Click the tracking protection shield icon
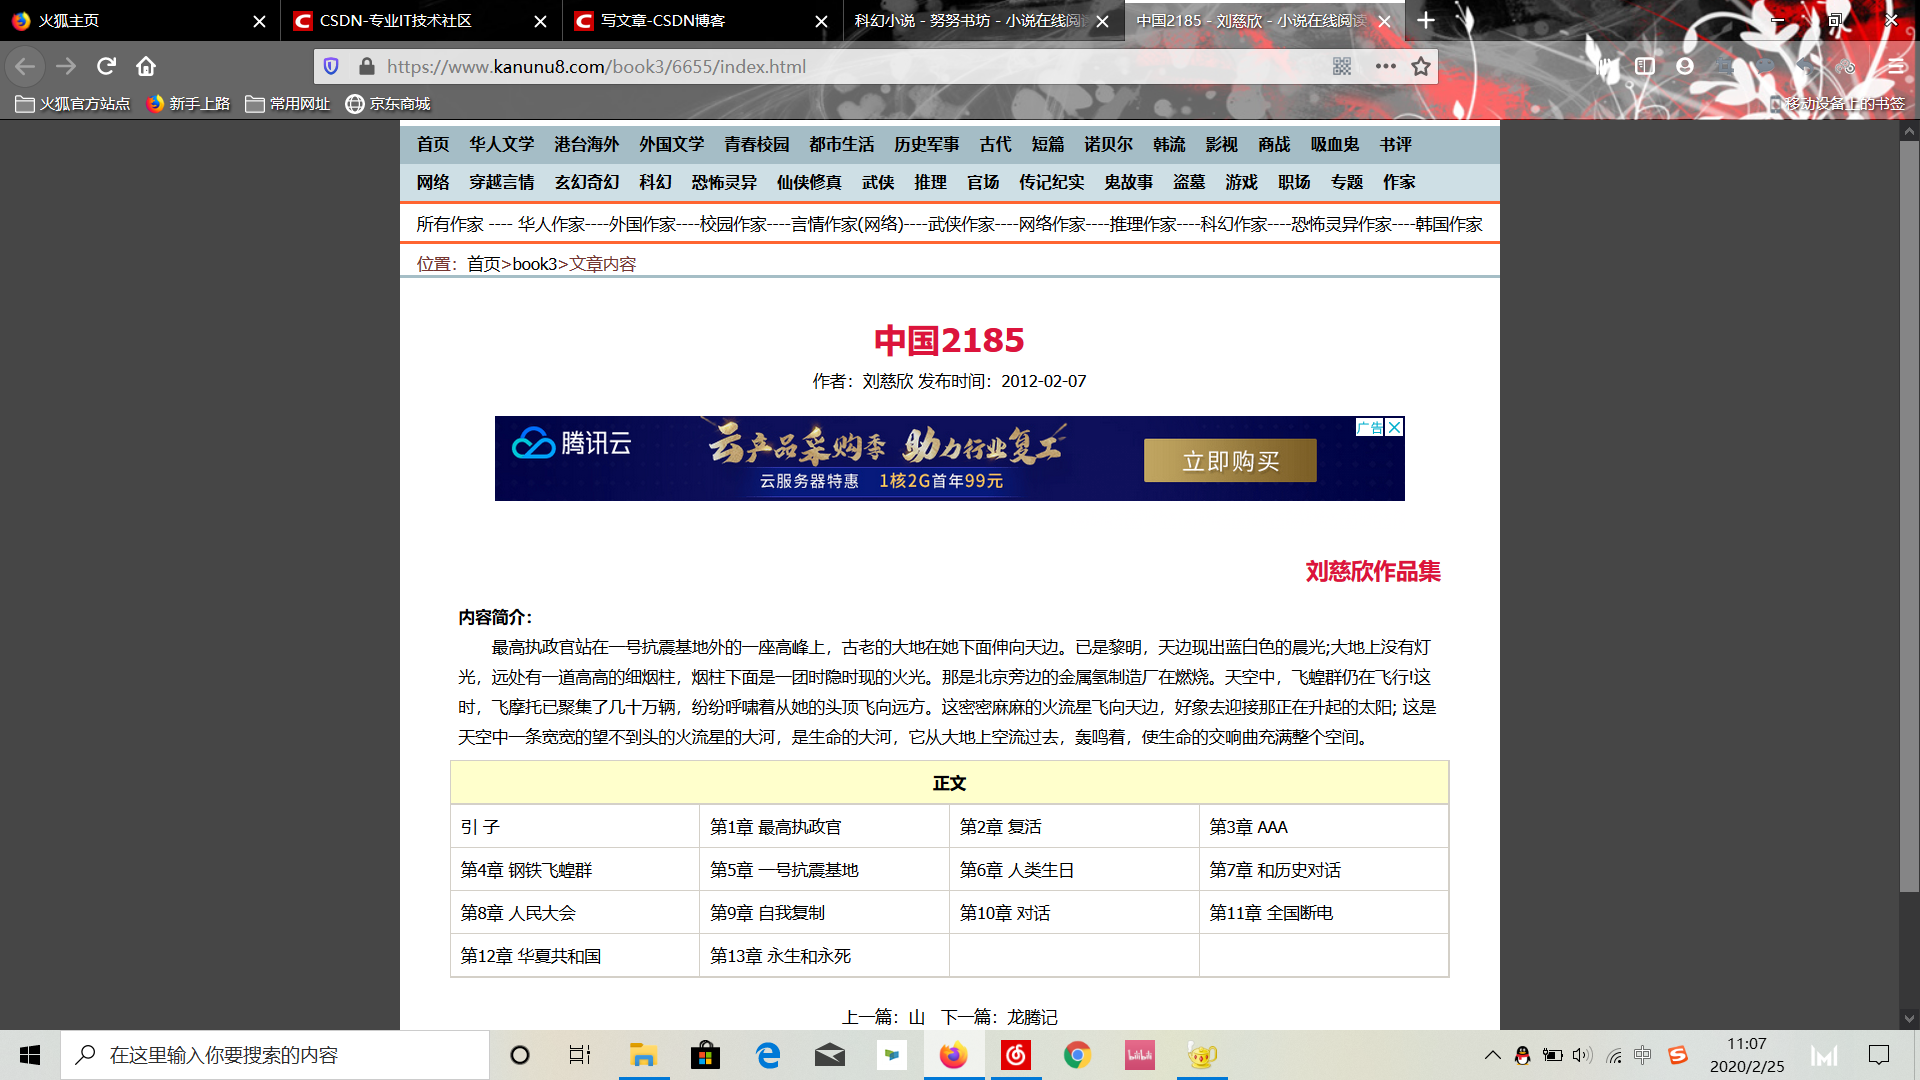The width and height of the screenshot is (1920, 1080). (x=331, y=67)
